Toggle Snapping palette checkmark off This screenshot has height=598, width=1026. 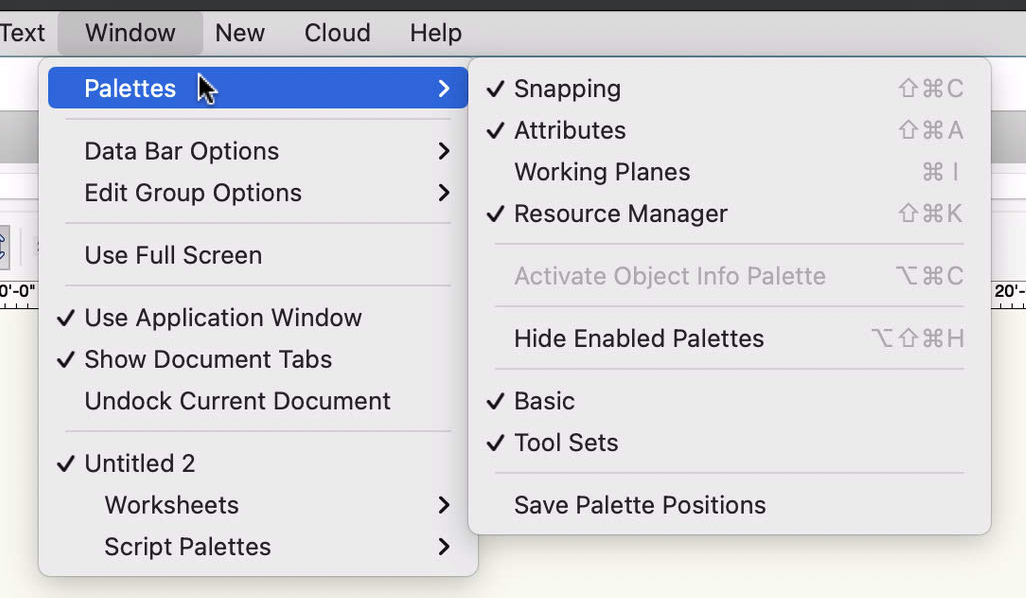567,89
